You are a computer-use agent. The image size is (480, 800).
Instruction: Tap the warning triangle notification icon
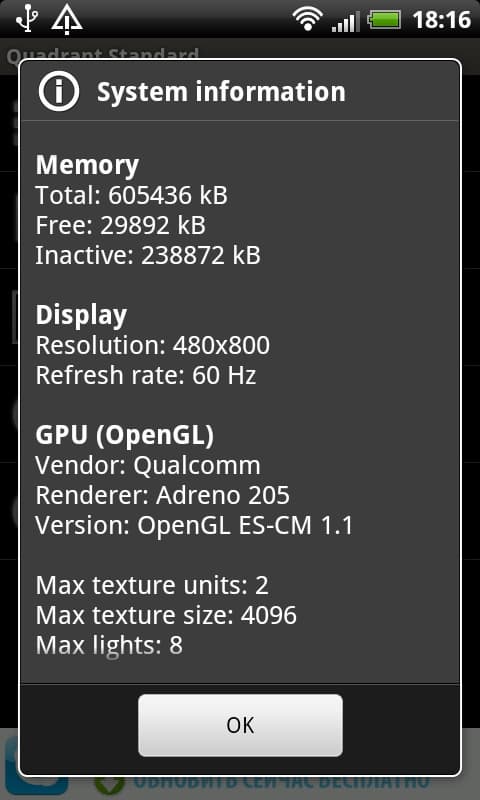67,19
